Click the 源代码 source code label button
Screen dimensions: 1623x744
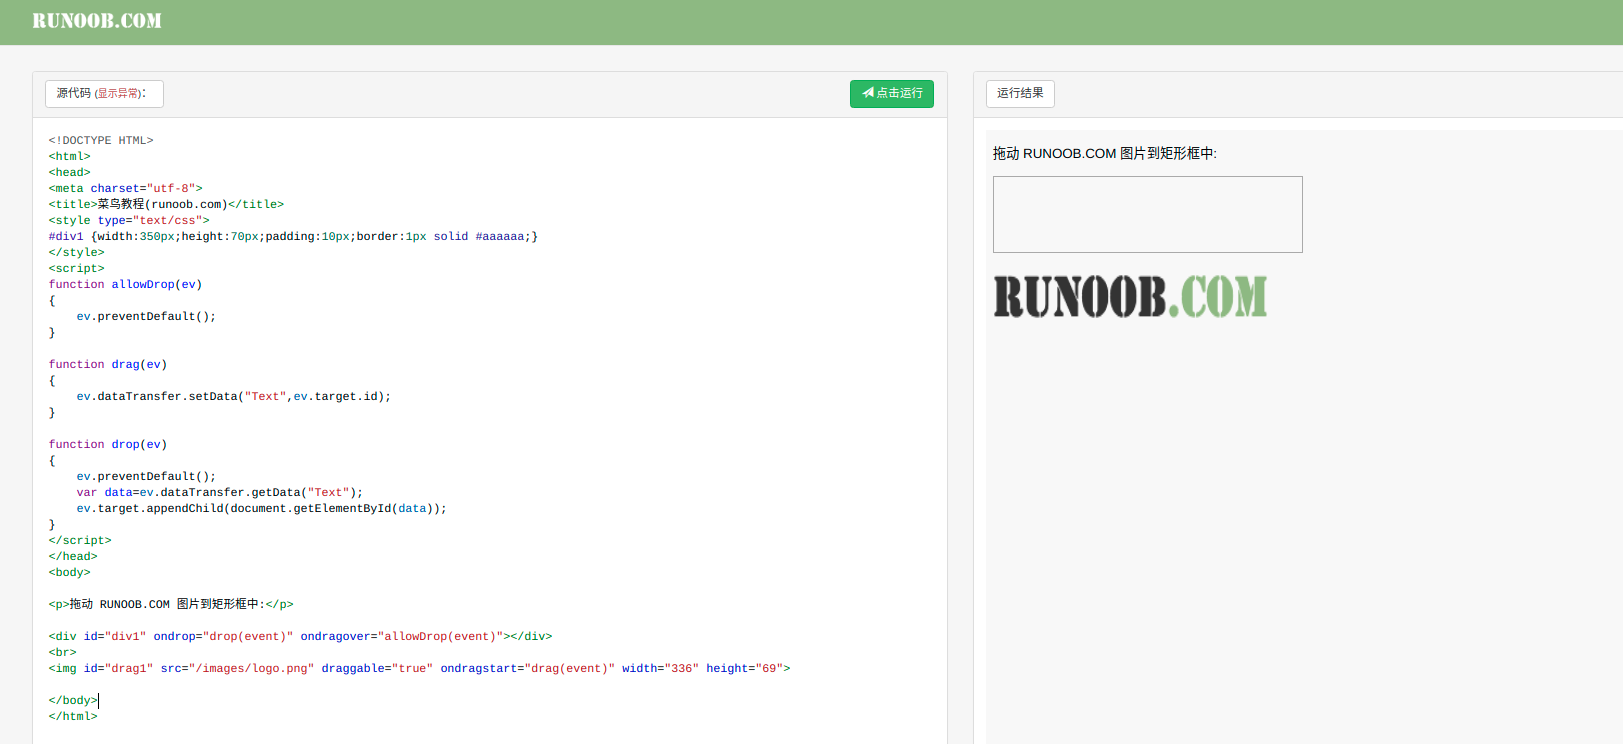coord(104,93)
